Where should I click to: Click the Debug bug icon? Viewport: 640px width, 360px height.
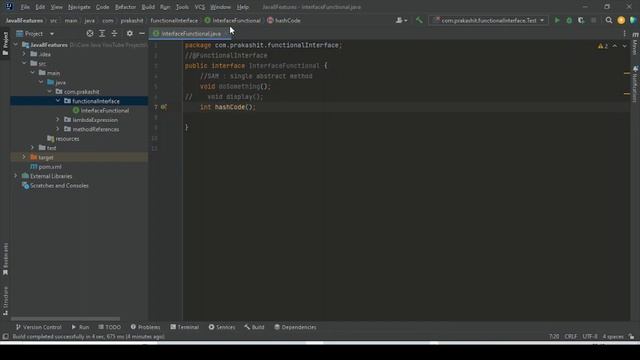(569, 20)
